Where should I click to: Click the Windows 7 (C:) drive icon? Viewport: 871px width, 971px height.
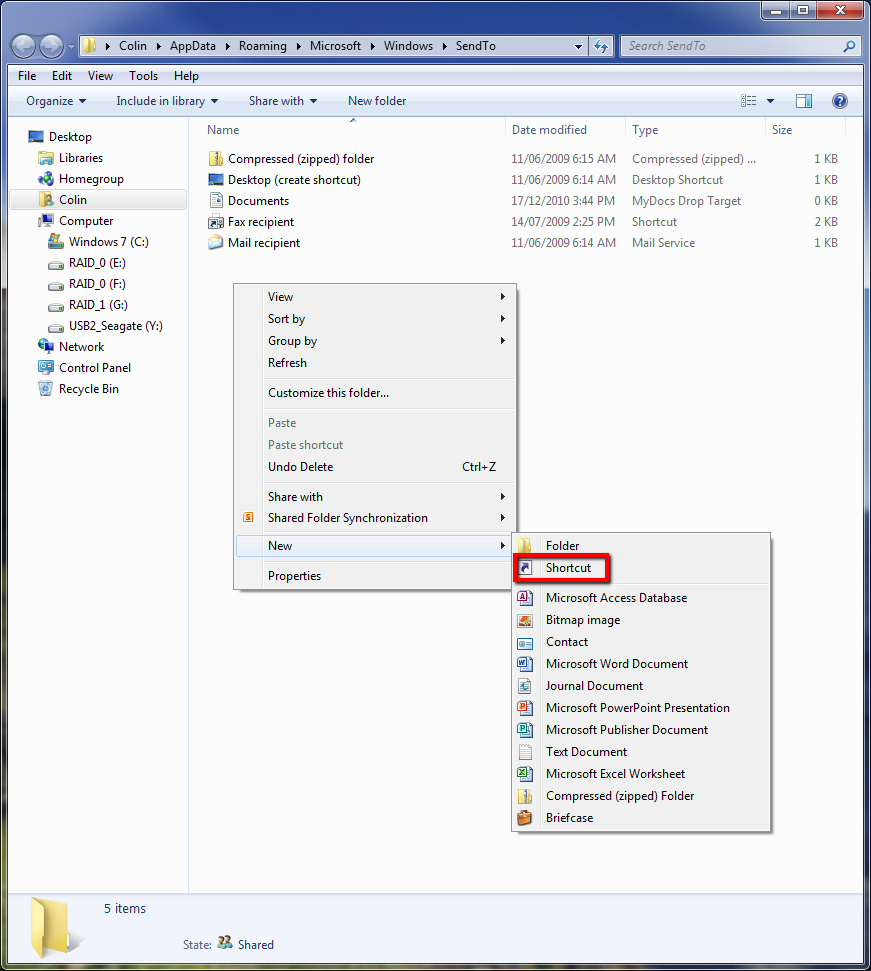click(56, 241)
